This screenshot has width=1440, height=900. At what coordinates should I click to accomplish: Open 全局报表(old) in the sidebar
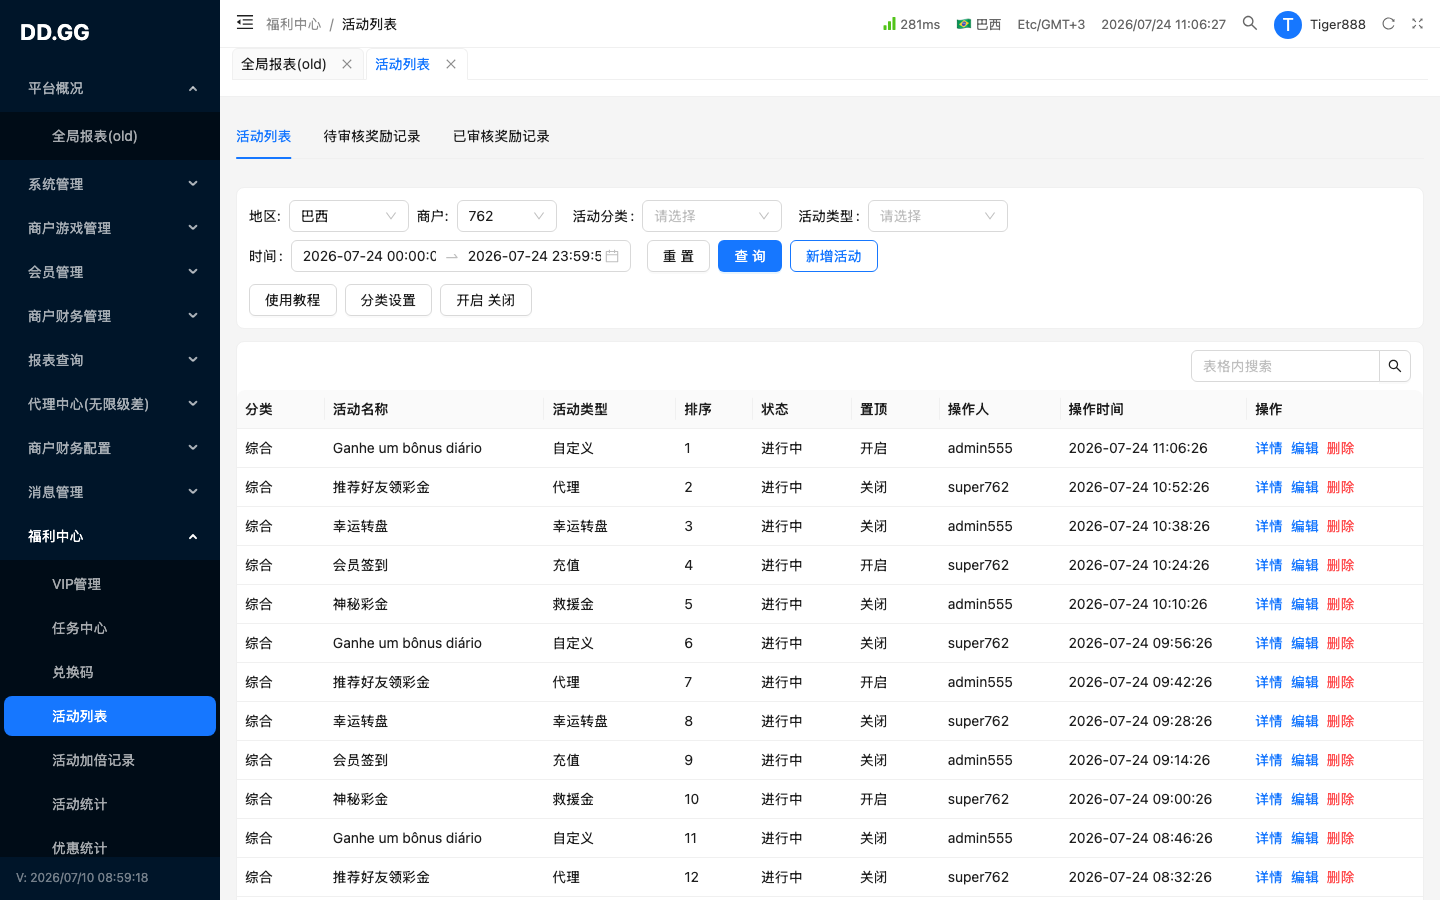[110, 136]
